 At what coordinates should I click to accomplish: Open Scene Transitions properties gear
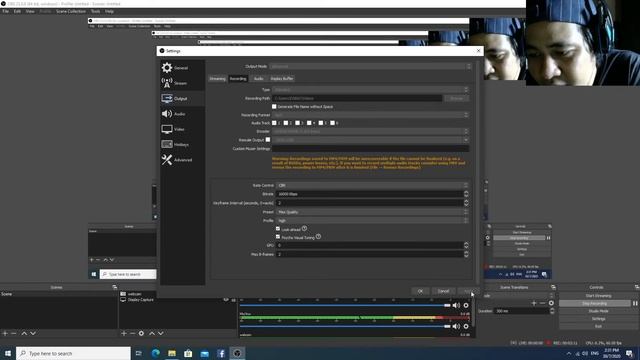tap(551, 303)
